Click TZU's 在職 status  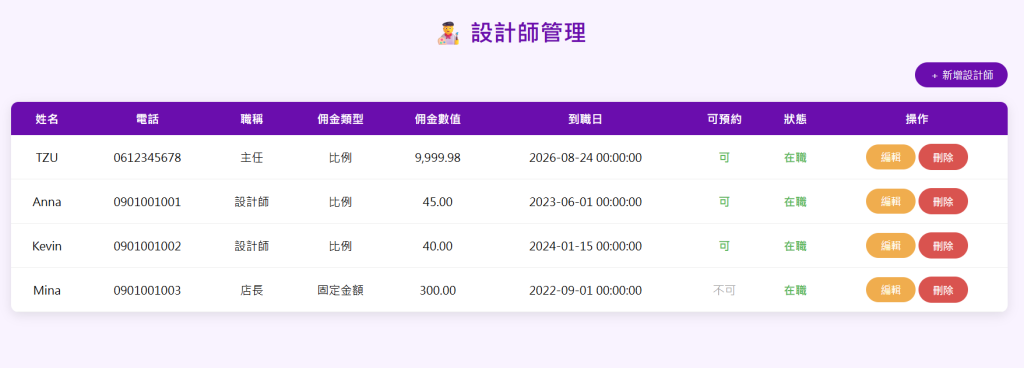click(795, 158)
